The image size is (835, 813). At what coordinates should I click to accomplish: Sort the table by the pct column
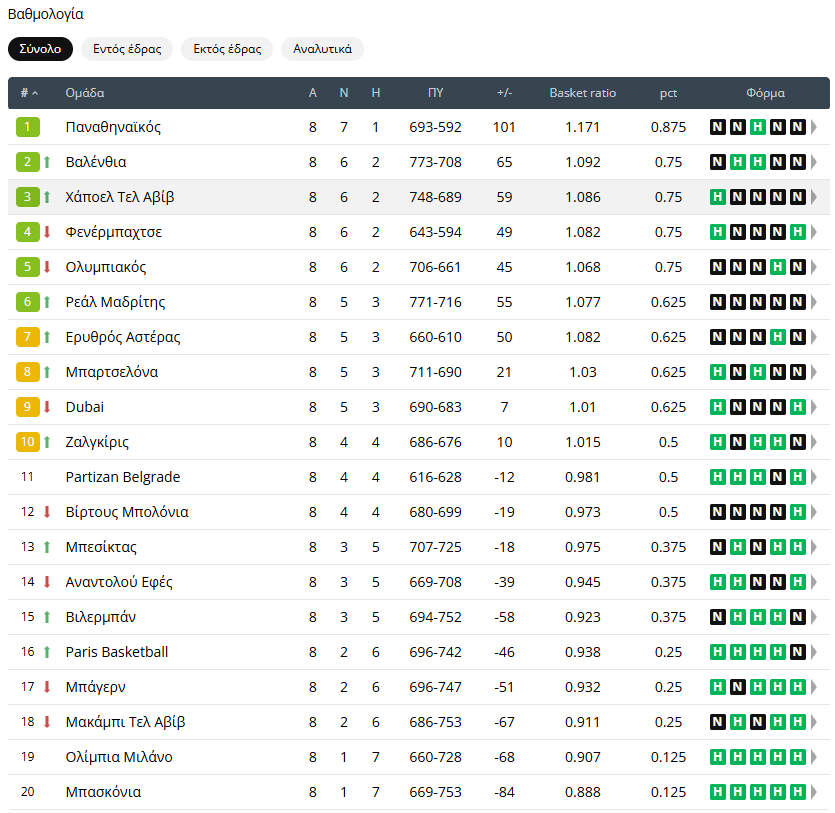pyautogui.click(x=668, y=93)
